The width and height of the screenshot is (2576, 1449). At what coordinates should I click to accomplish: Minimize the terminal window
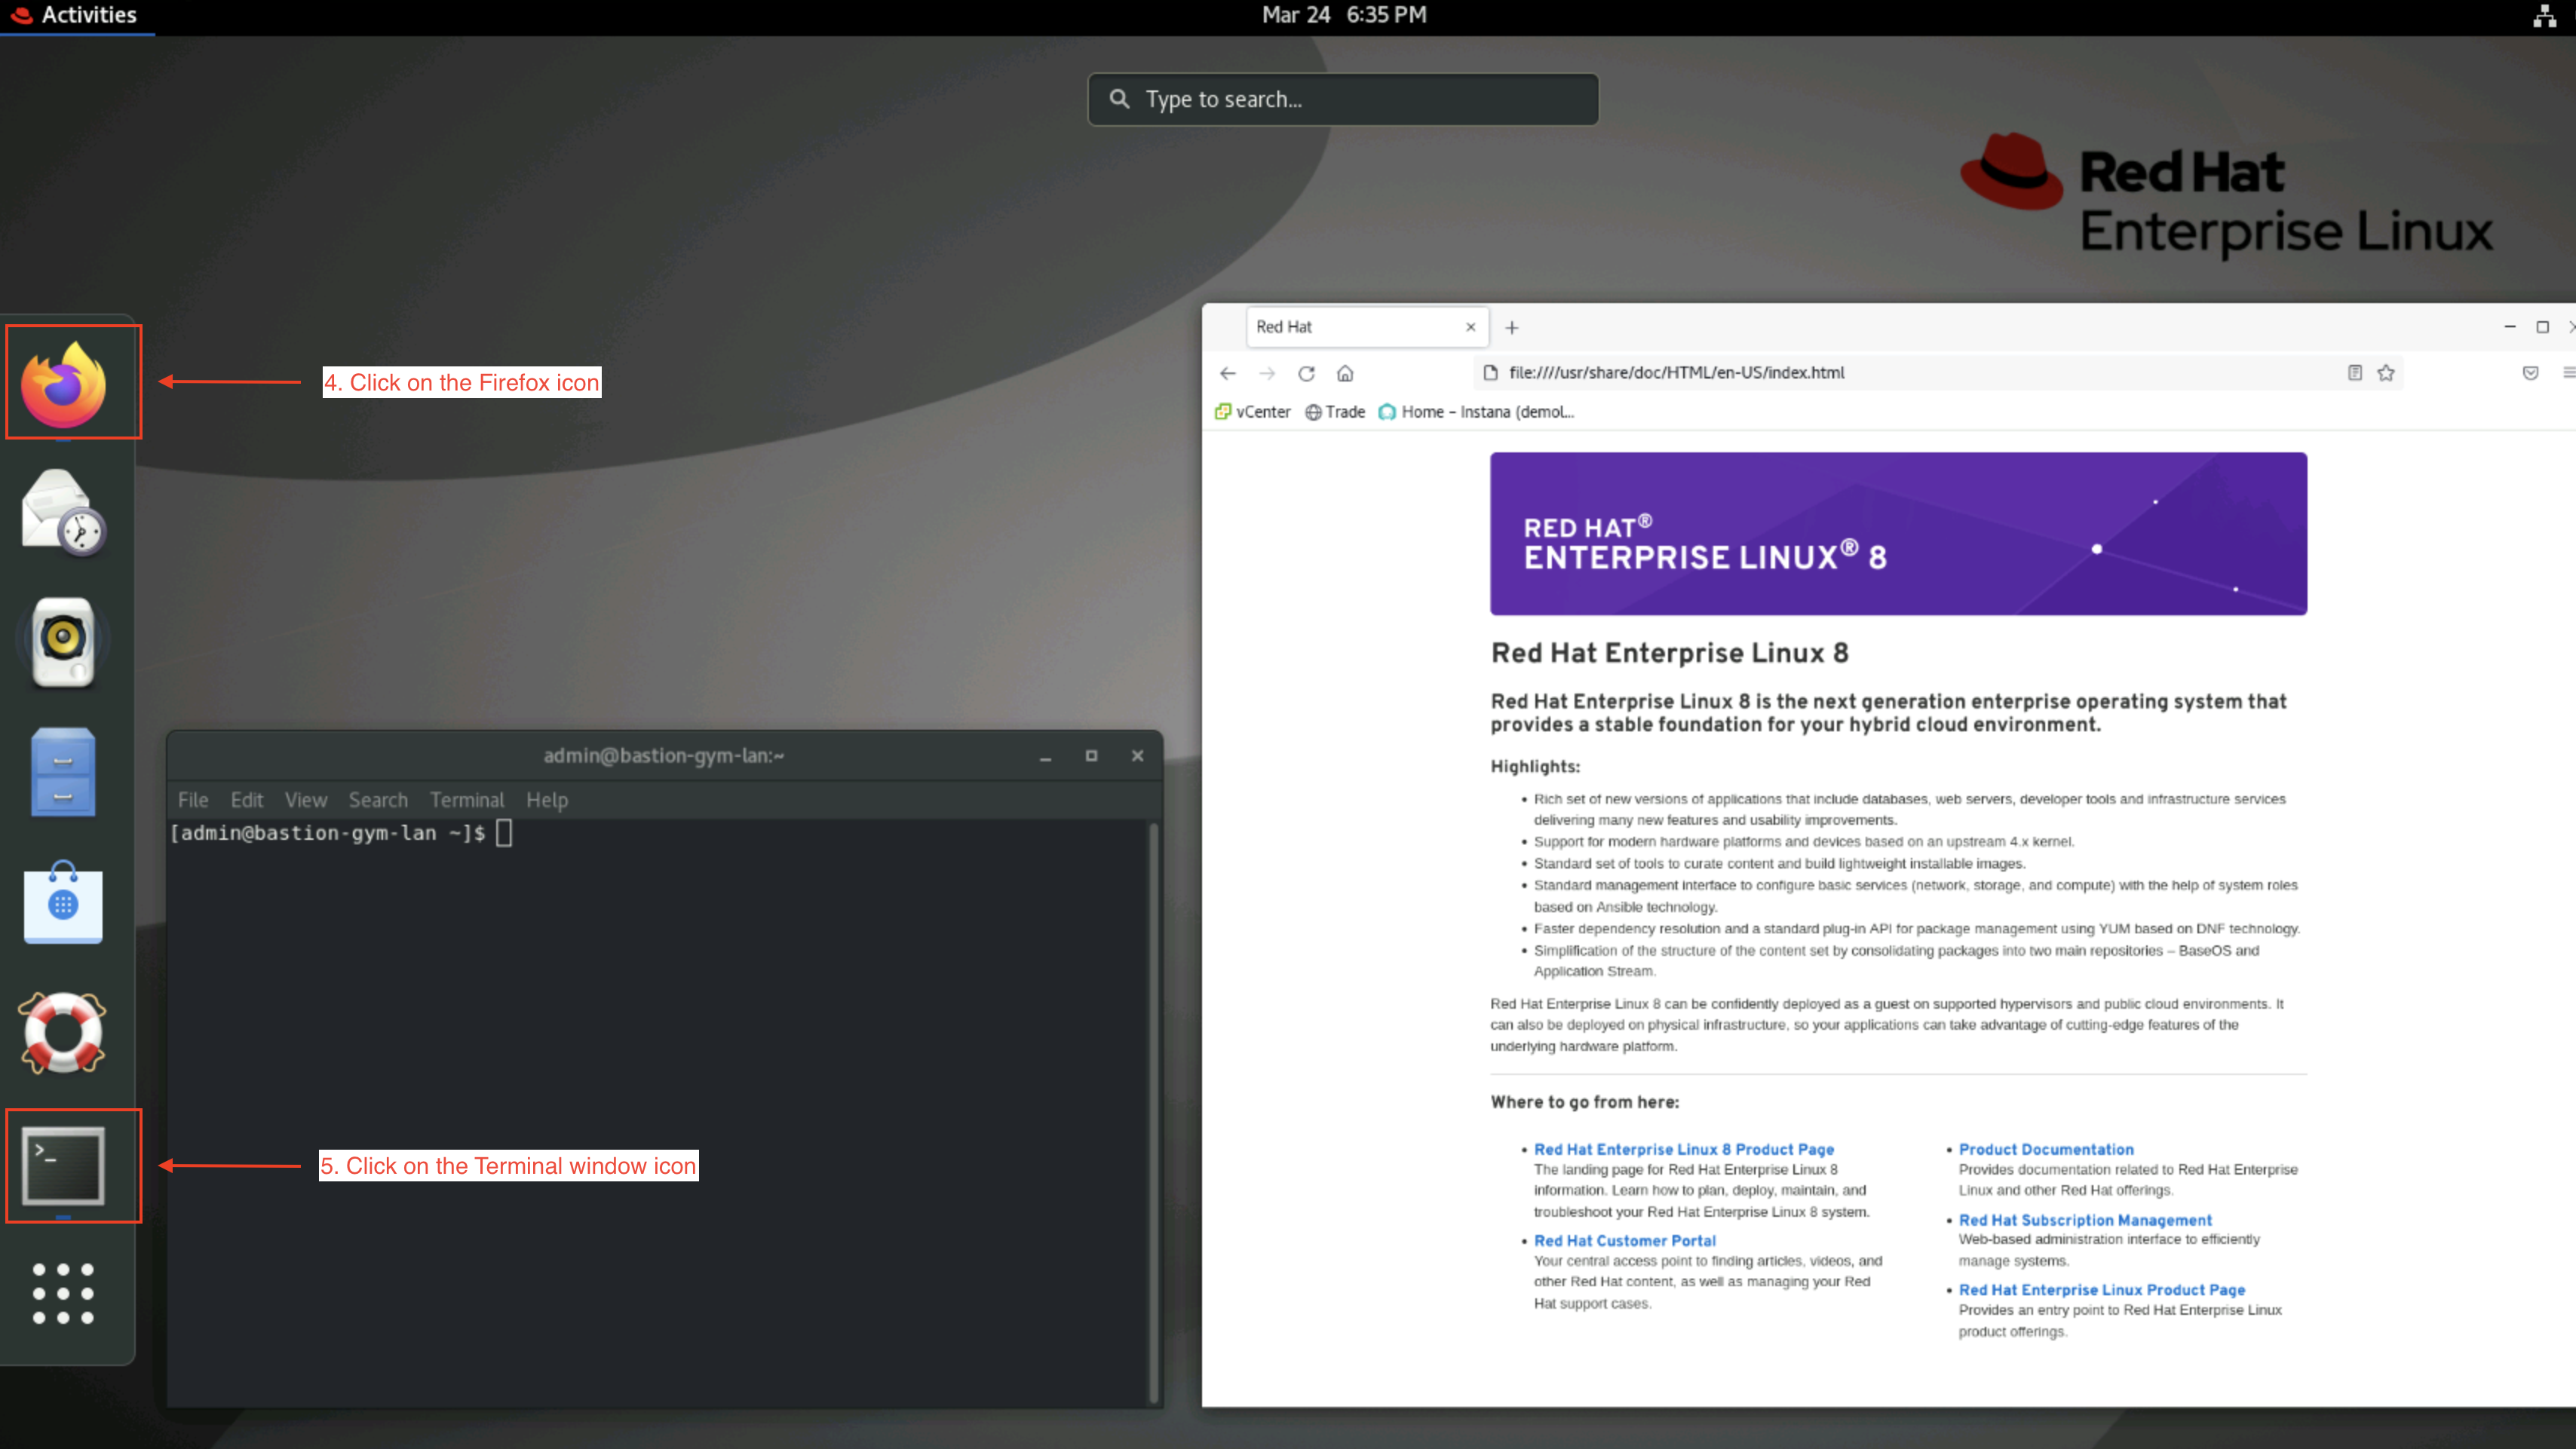point(1046,757)
